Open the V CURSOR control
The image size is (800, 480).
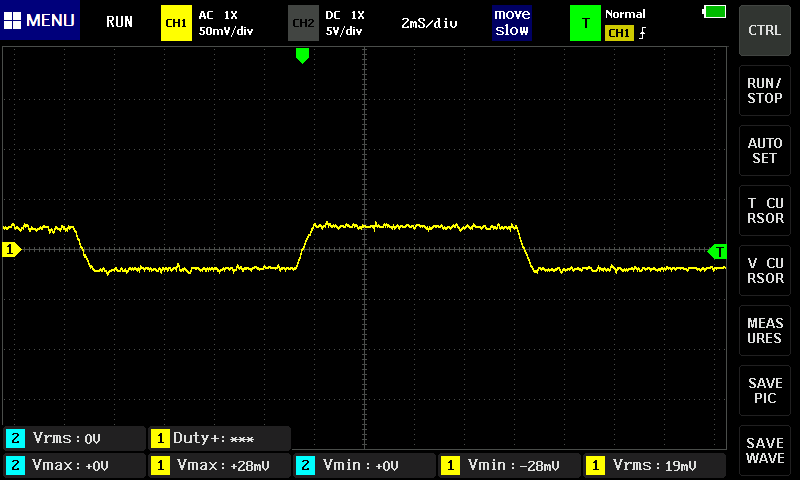pyautogui.click(x=764, y=271)
